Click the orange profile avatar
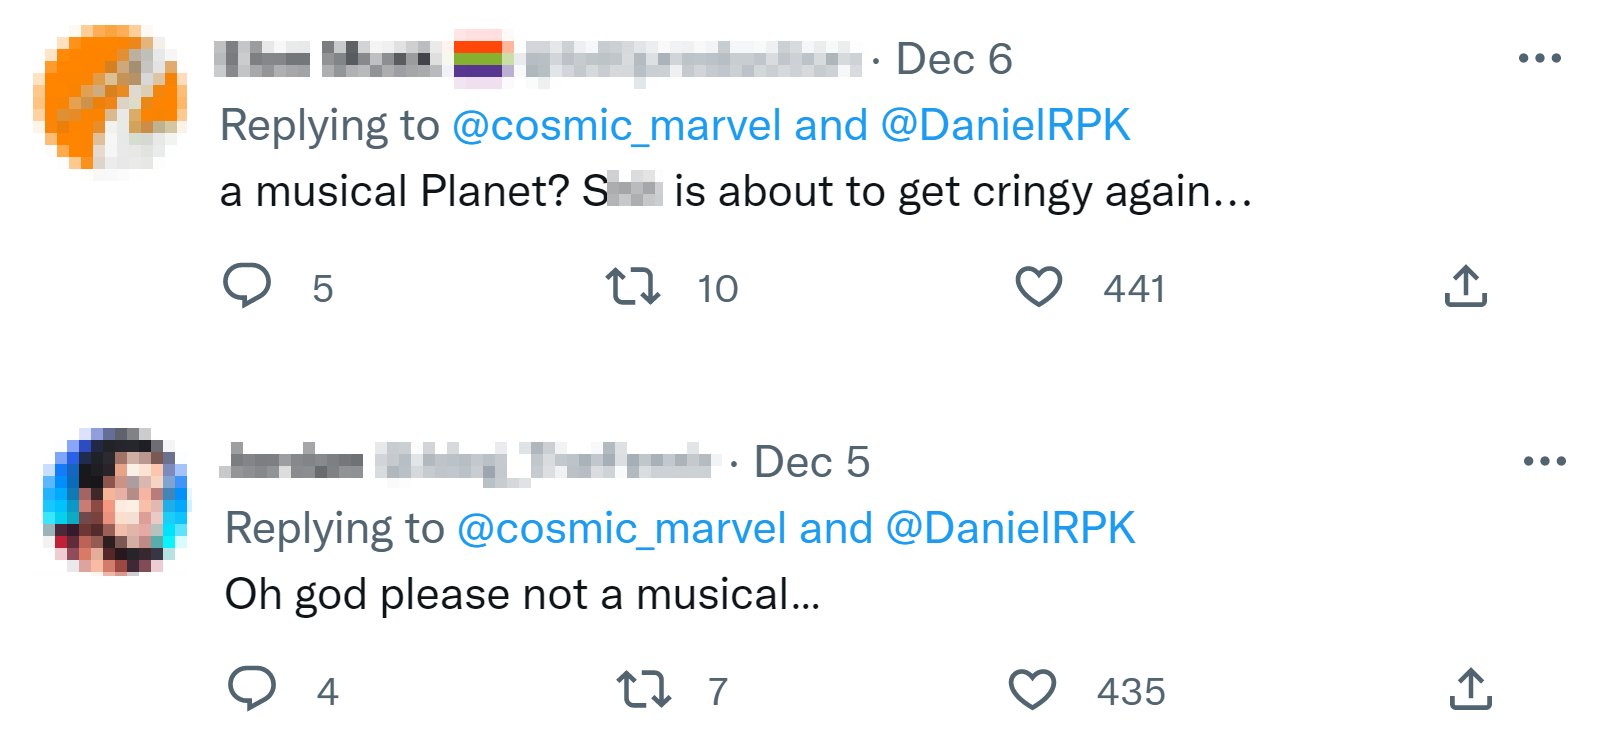 click(110, 97)
